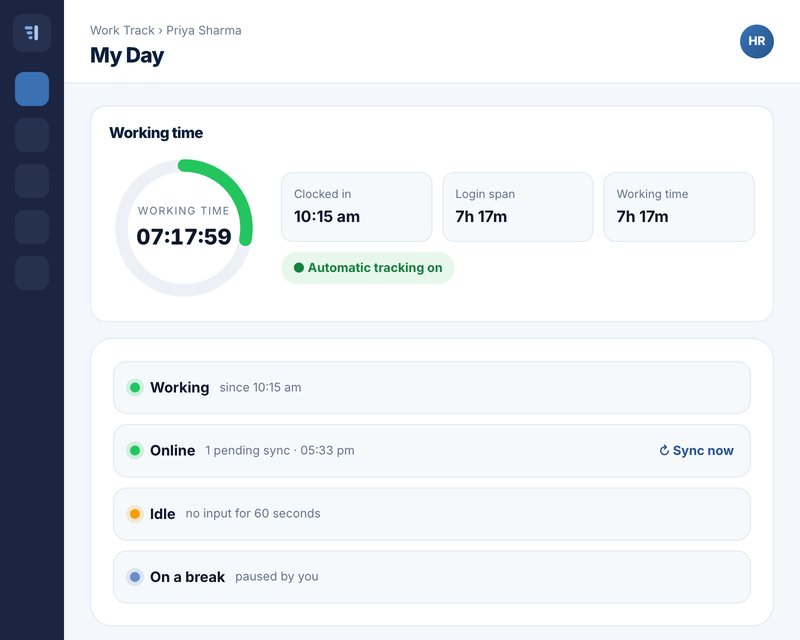Image resolution: width=800 pixels, height=640 pixels.
Task: Open the last sidebar navigation item
Action: pyautogui.click(x=32, y=273)
